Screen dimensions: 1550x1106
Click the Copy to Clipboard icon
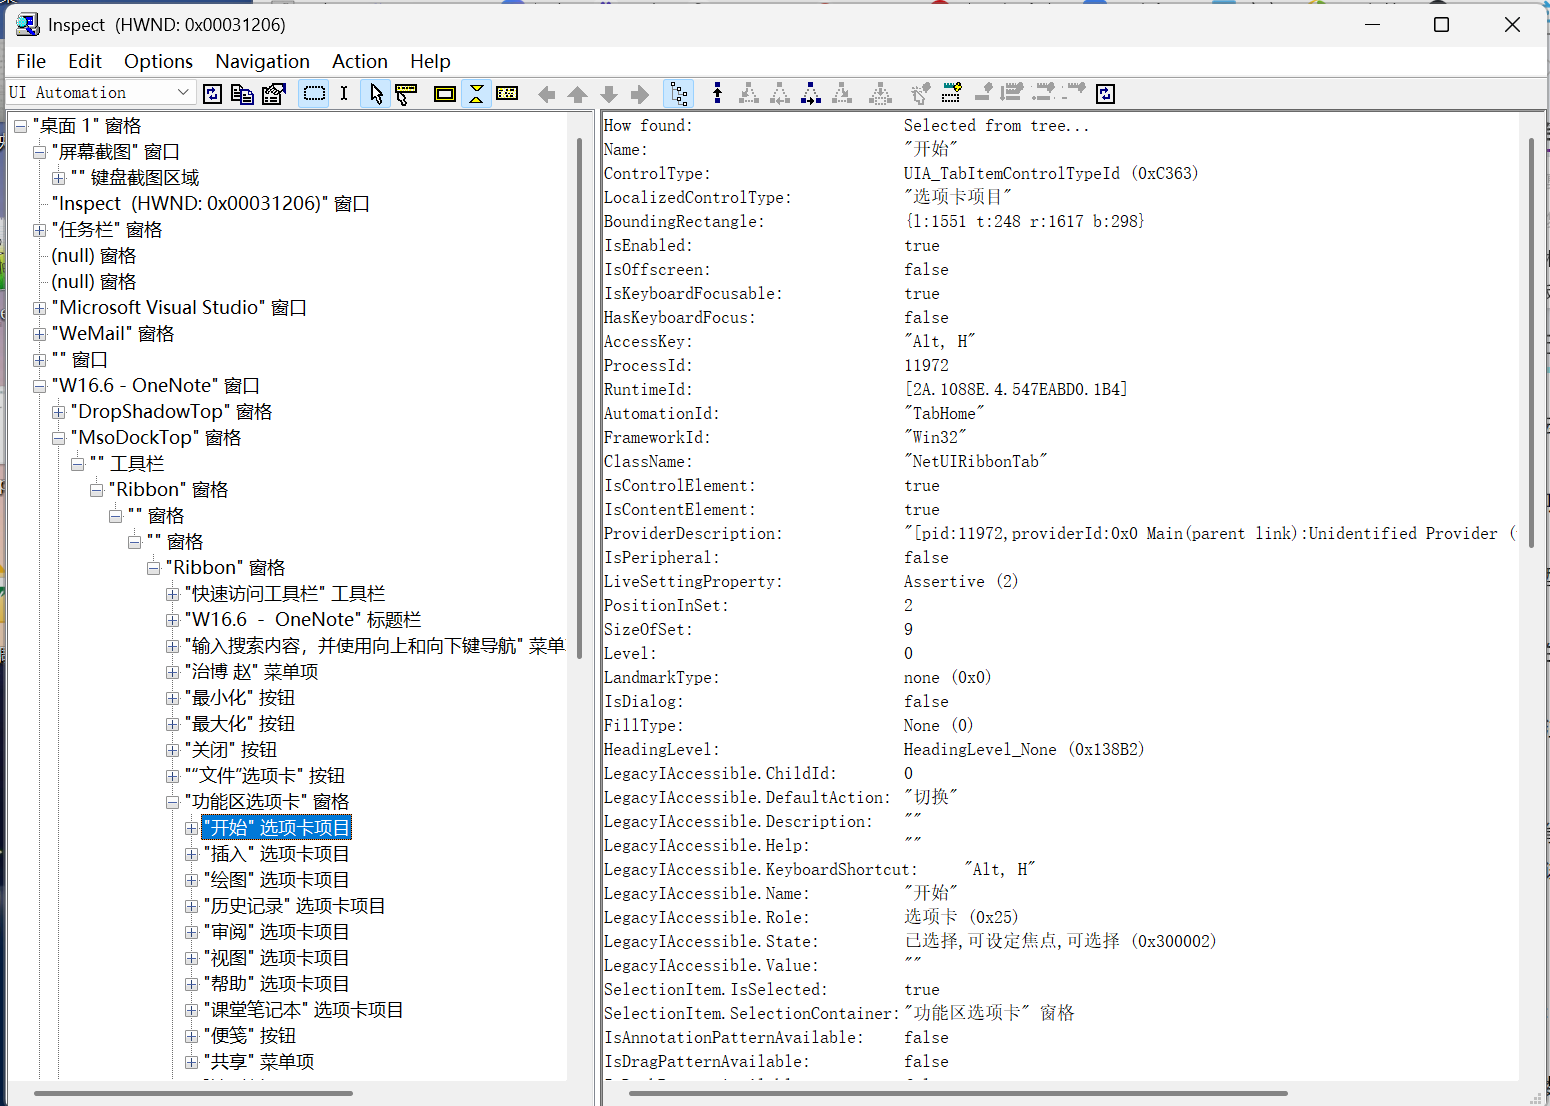pyautogui.click(x=242, y=93)
